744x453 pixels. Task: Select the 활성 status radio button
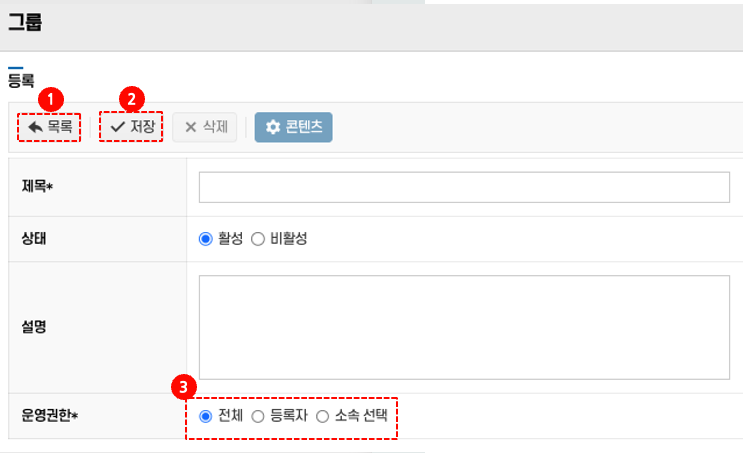tap(206, 239)
